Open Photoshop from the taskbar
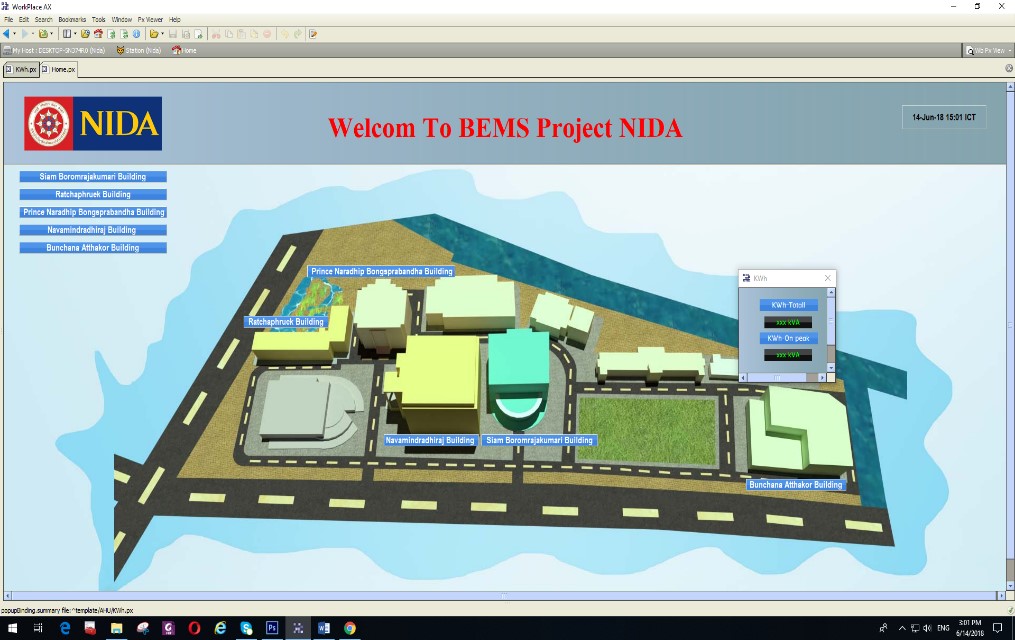 272,628
